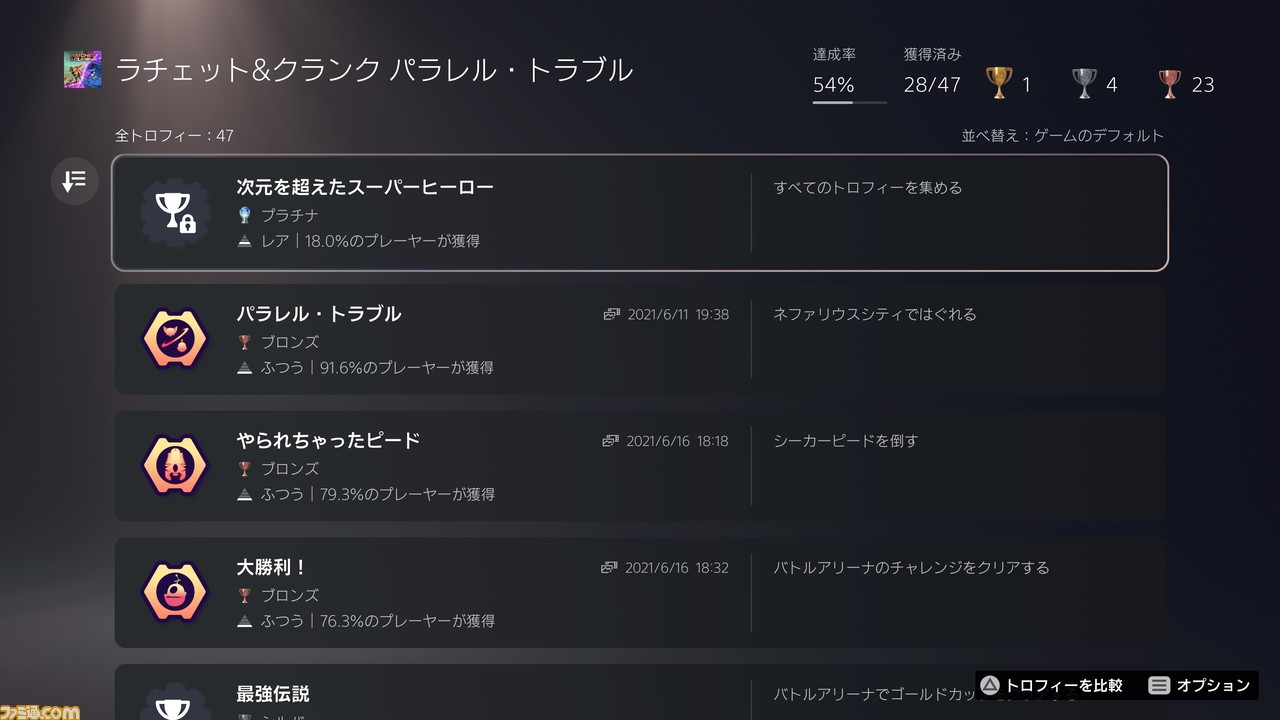Click the オプション button
The height and width of the screenshot is (720, 1280).
point(1199,685)
